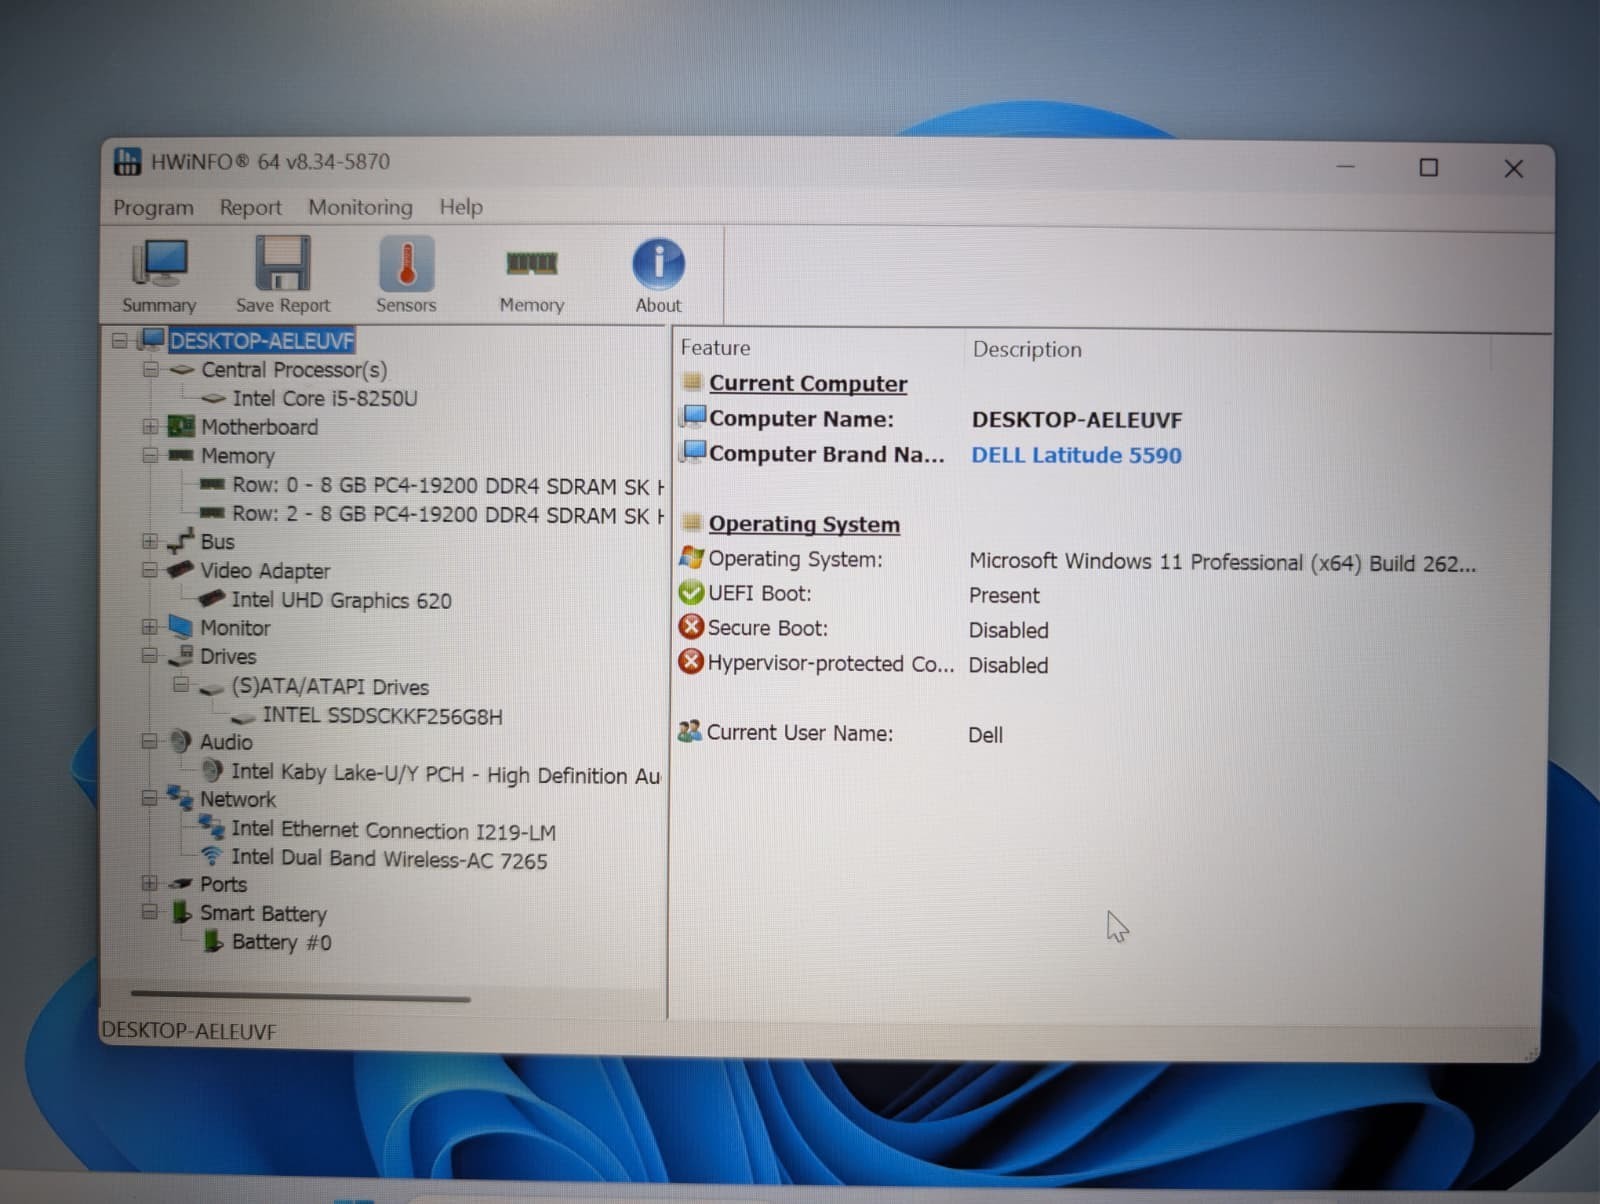Select the Row: 2 memory module entry
This screenshot has height=1204, width=1600.
click(x=447, y=515)
